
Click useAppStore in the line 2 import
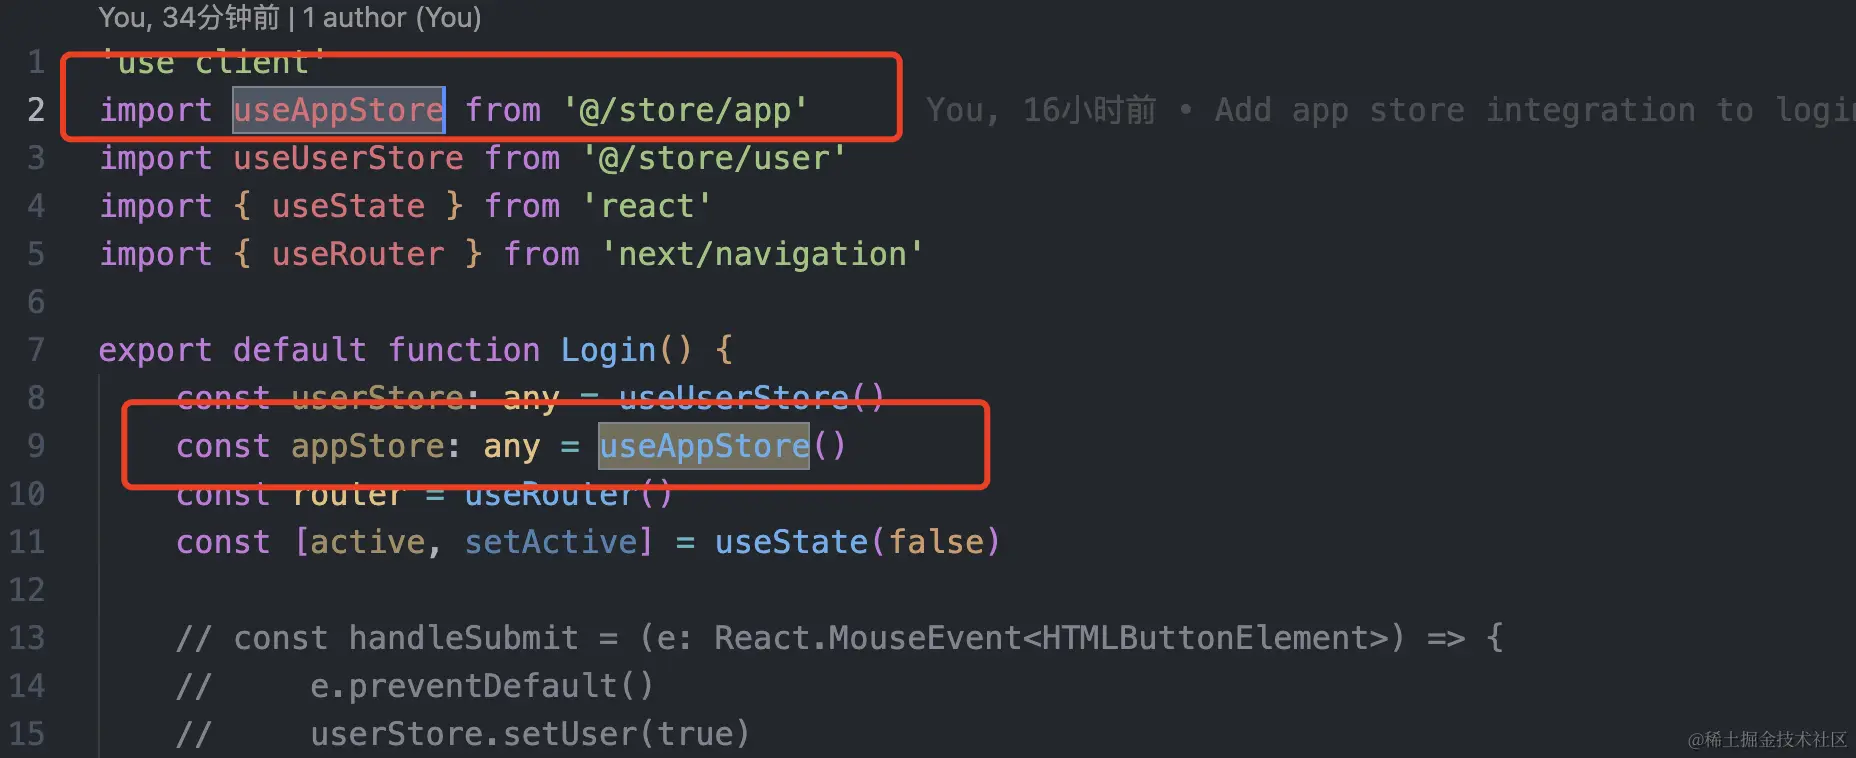click(x=338, y=110)
